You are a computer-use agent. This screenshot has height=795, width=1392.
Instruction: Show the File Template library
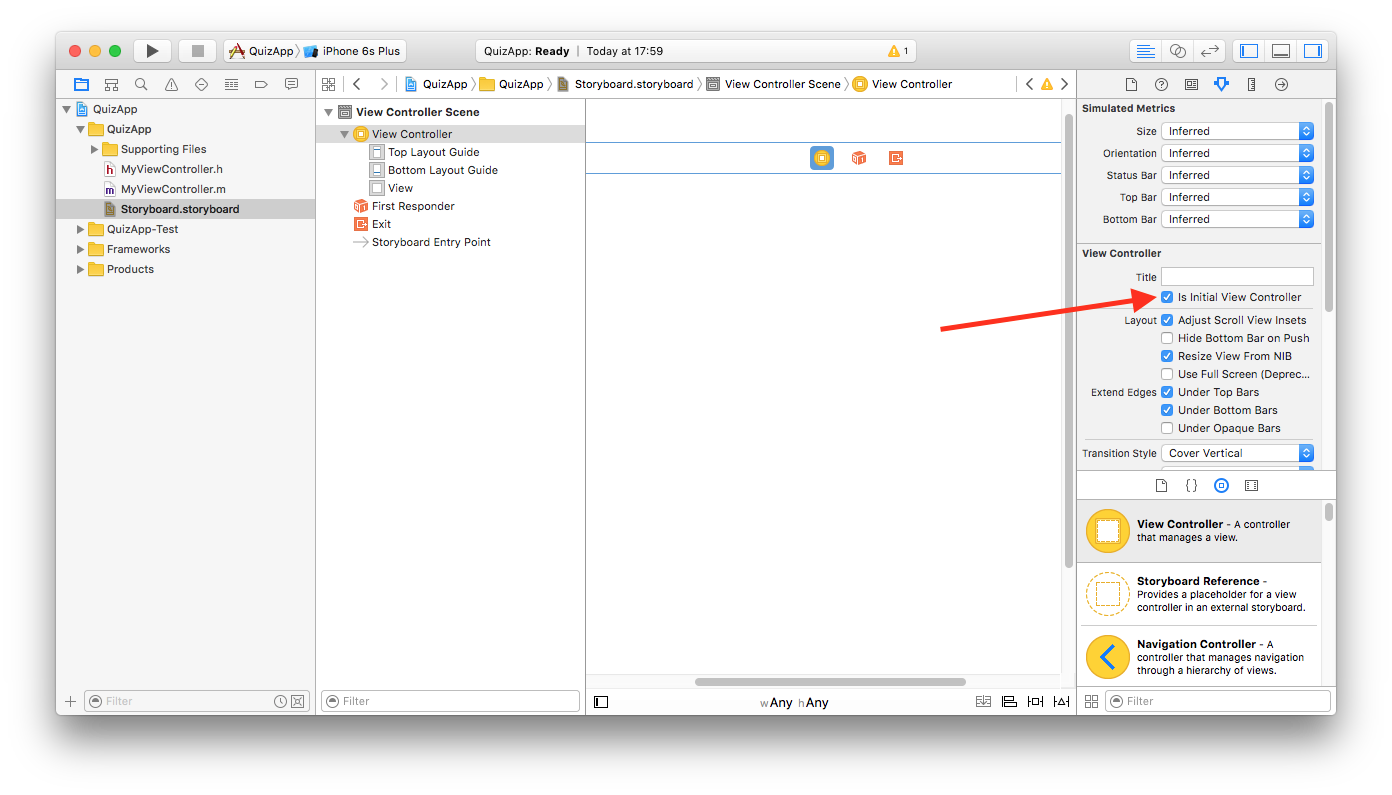pyautogui.click(x=1161, y=485)
